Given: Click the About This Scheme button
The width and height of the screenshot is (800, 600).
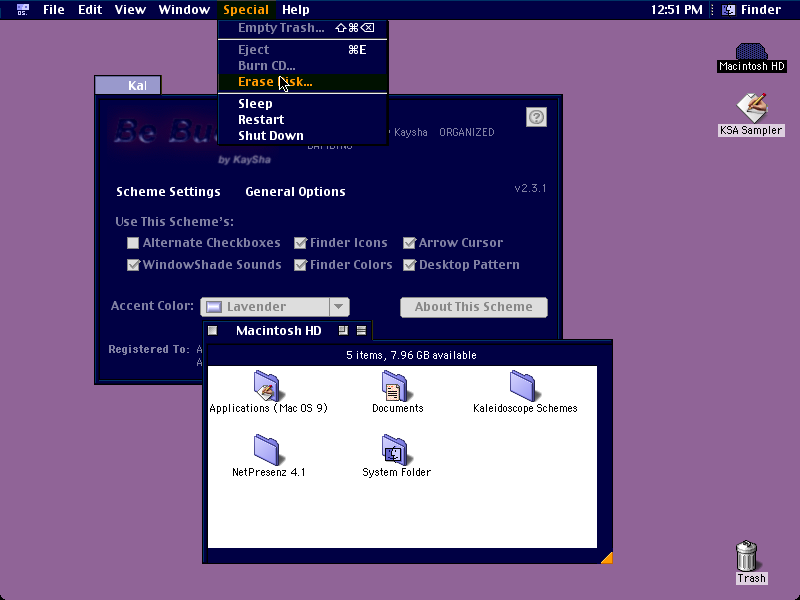Looking at the screenshot, I should point(474,307).
